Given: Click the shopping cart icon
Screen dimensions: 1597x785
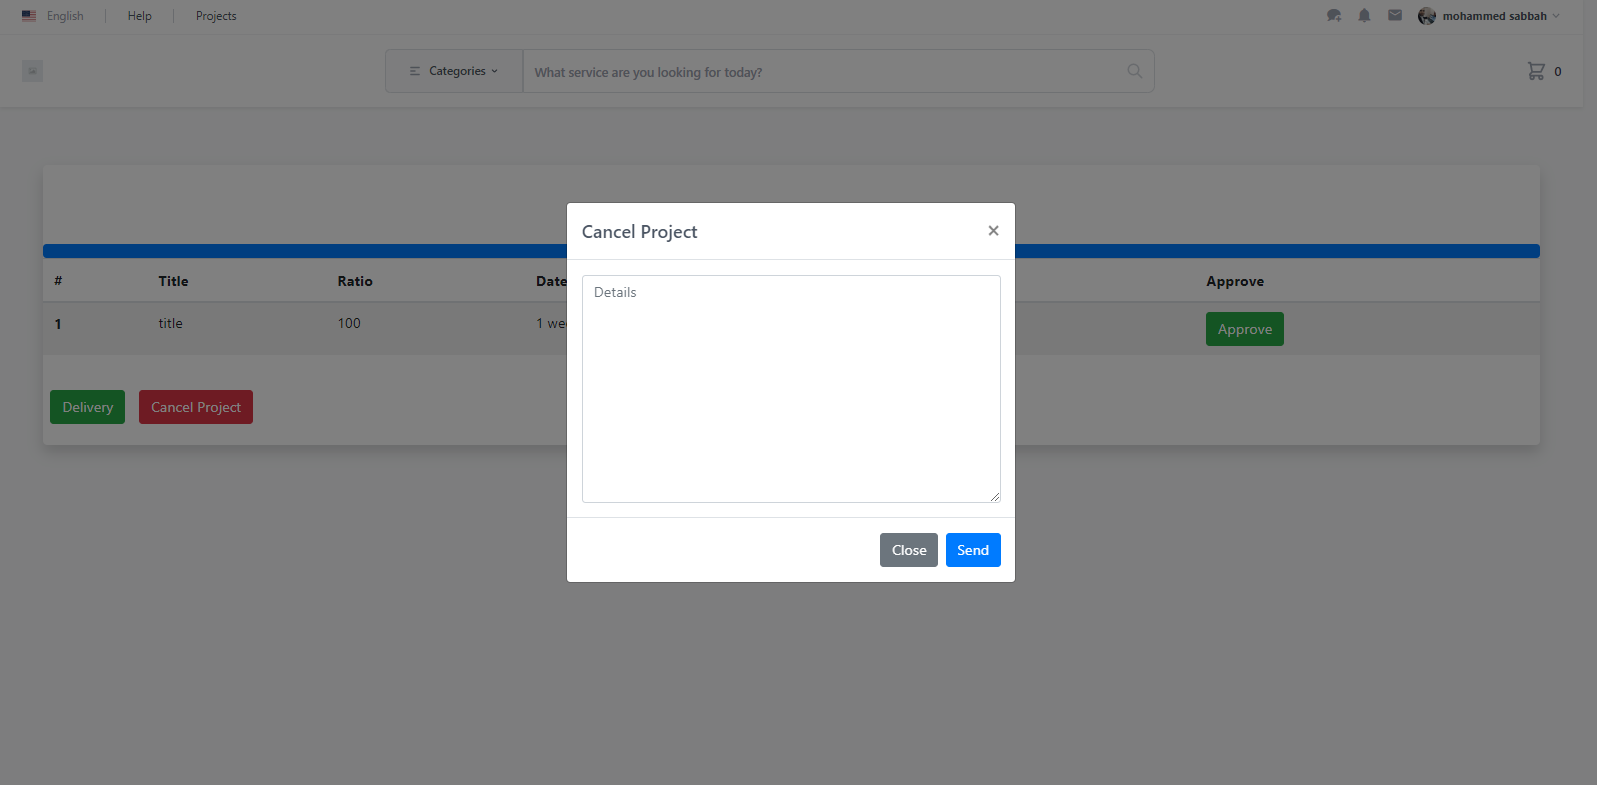Looking at the screenshot, I should click(1536, 71).
